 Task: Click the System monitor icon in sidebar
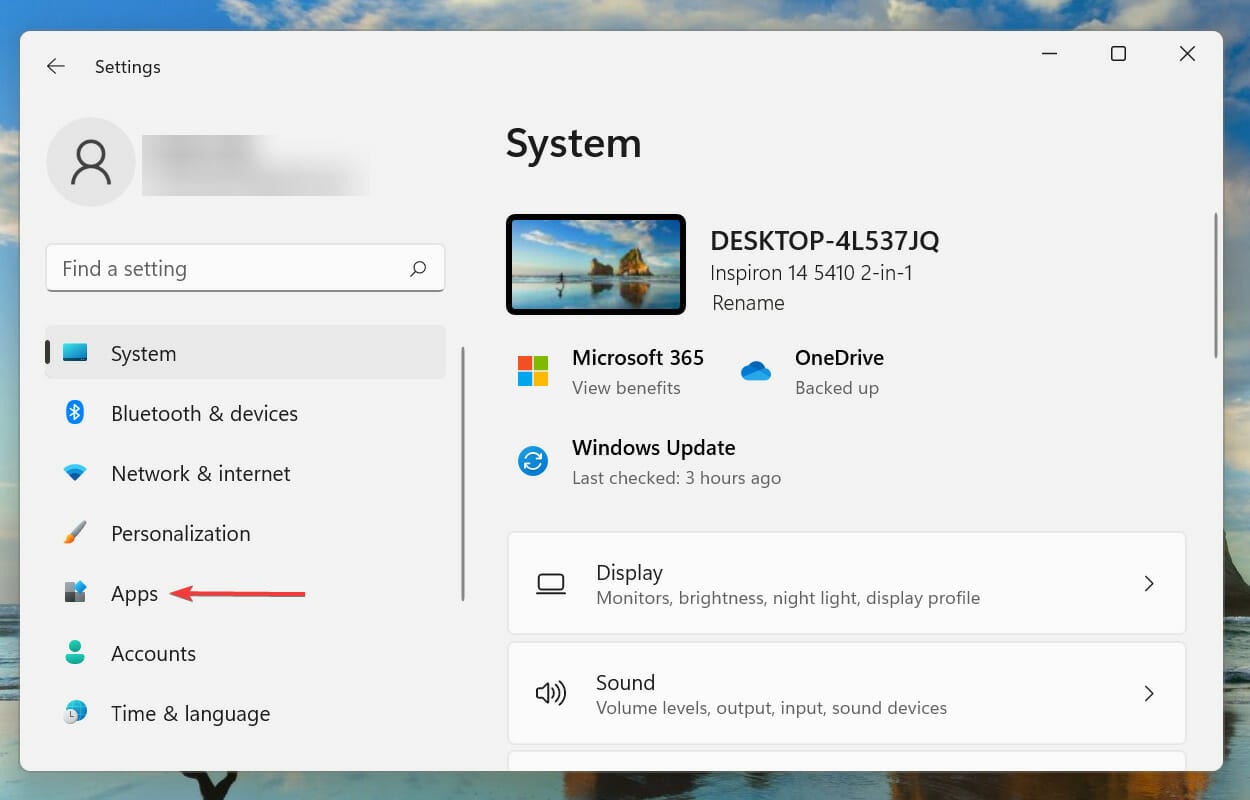click(75, 353)
